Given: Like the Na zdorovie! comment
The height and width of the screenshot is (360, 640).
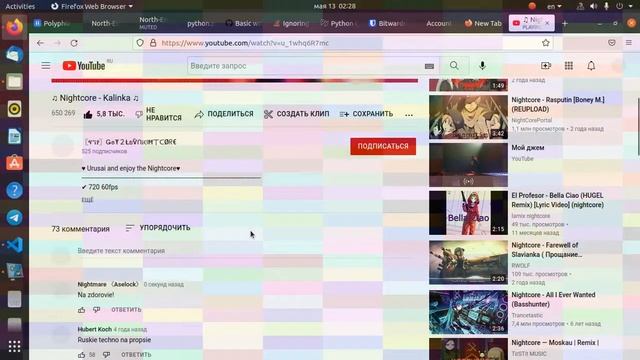Looking at the screenshot, I should (x=82, y=310).
